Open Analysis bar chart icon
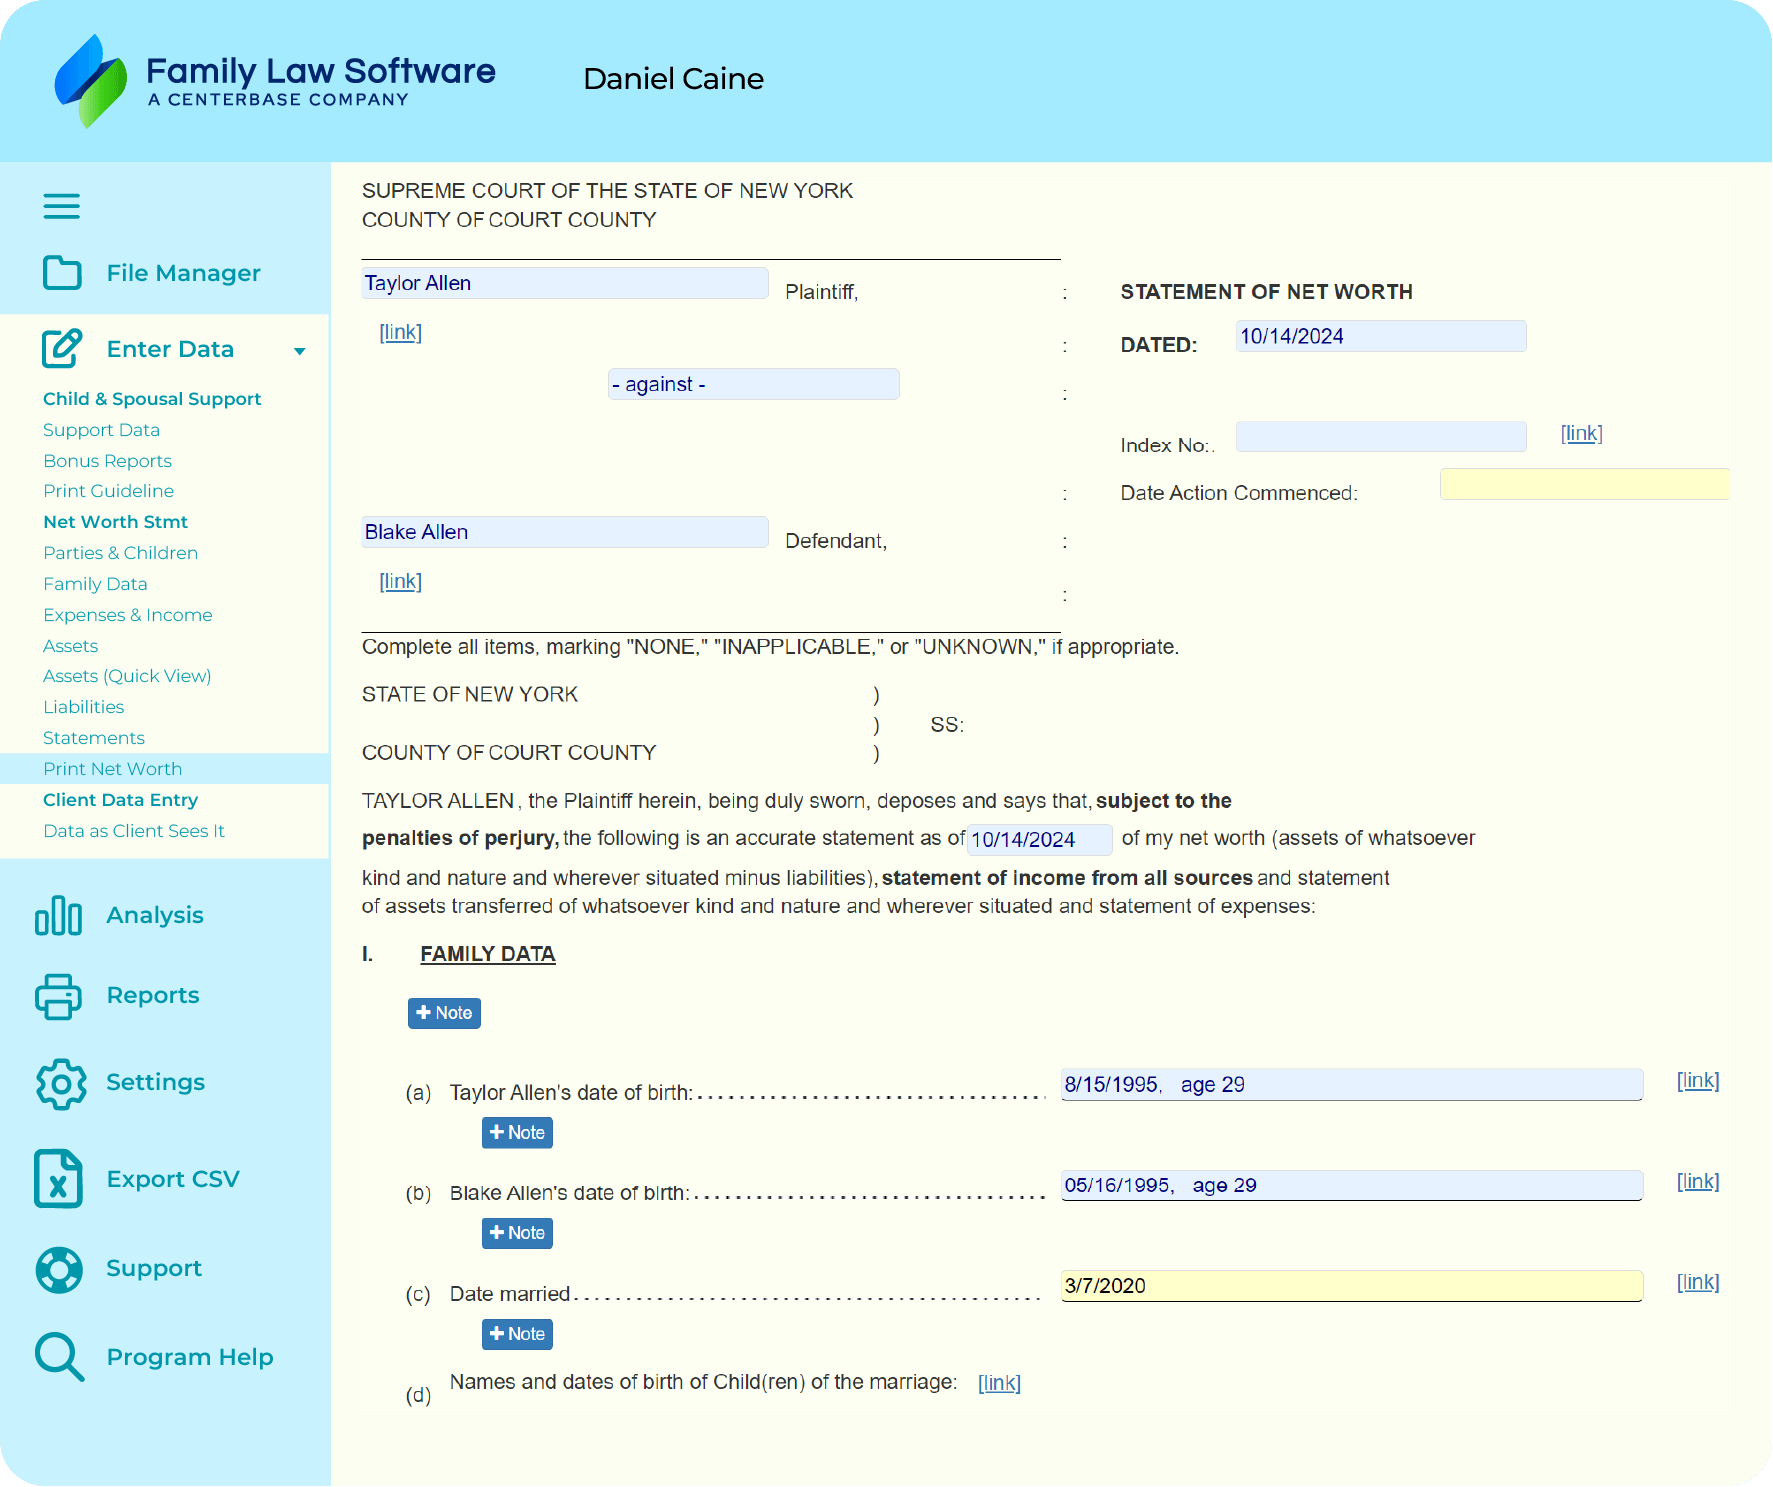Screen dimensions: 1773x1487 click(x=59, y=915)
